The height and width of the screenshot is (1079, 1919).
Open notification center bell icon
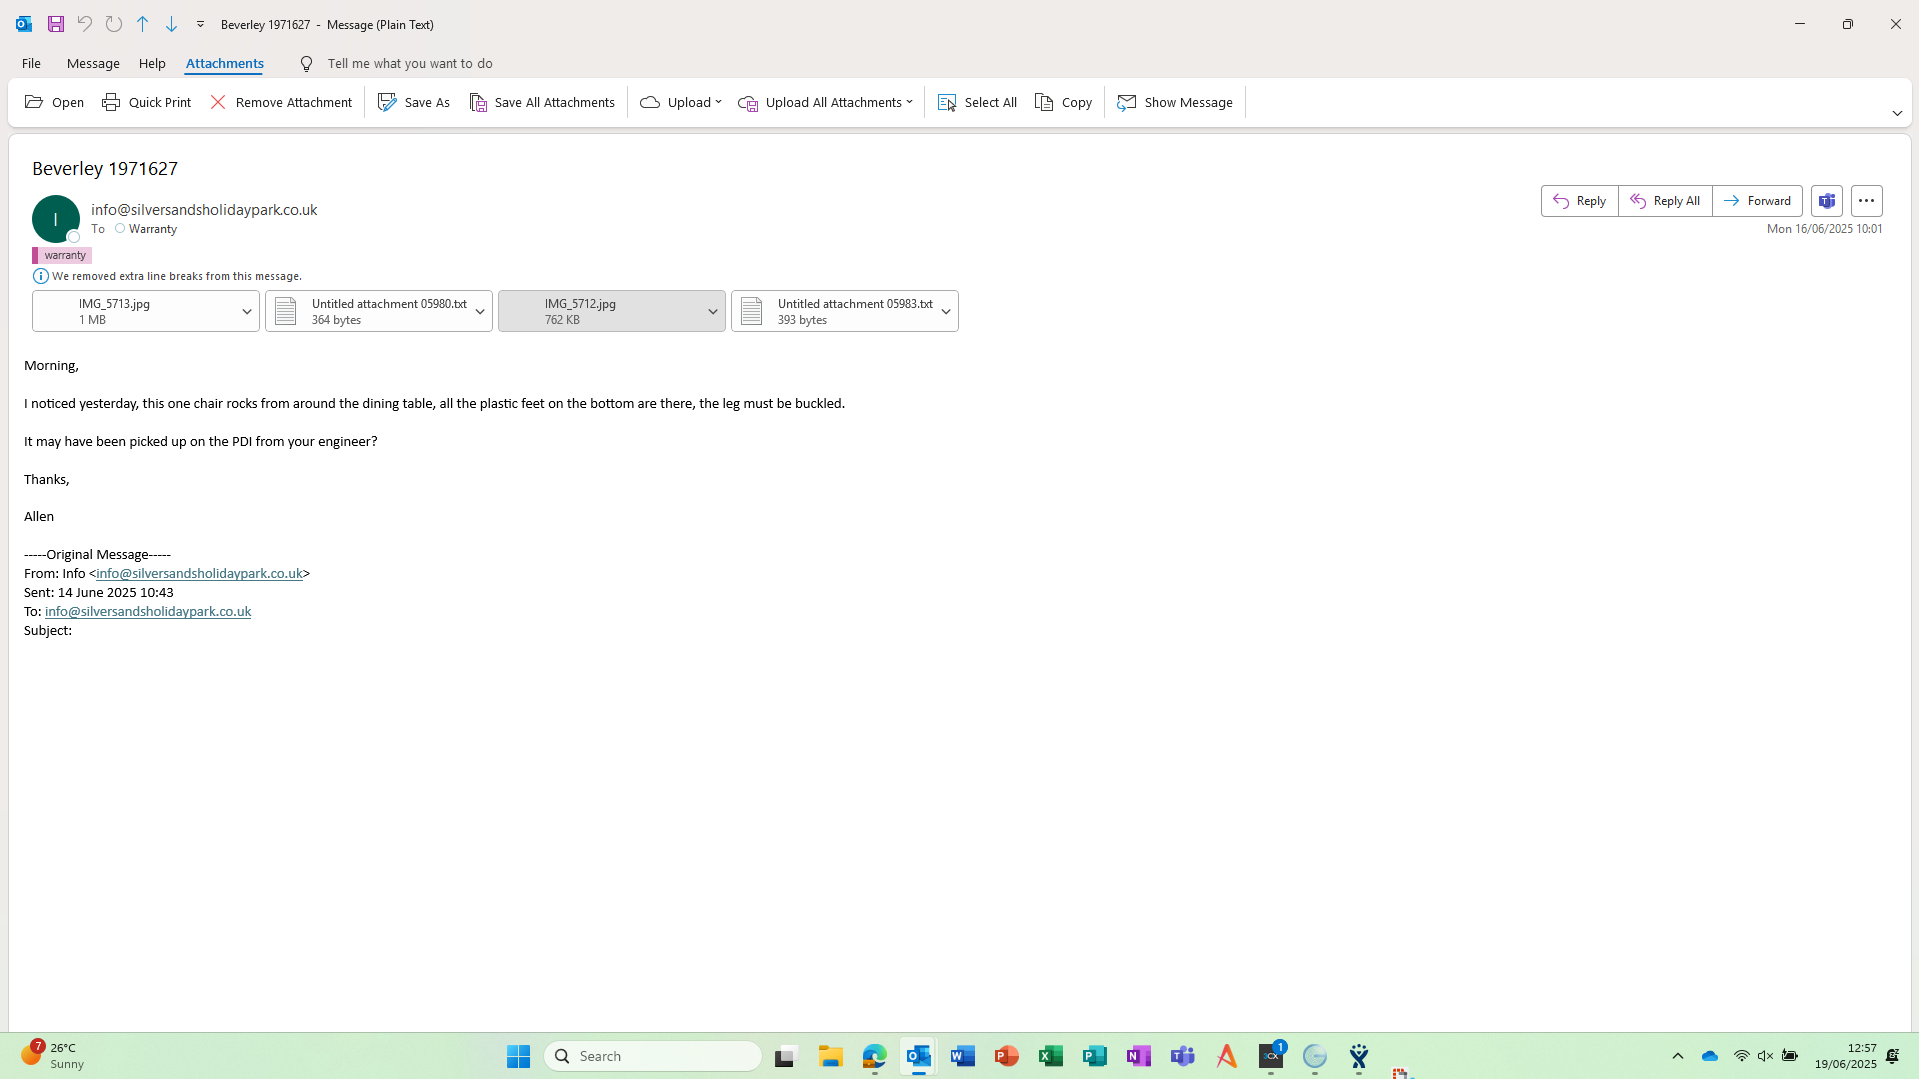click(x=1893, y=1056)
